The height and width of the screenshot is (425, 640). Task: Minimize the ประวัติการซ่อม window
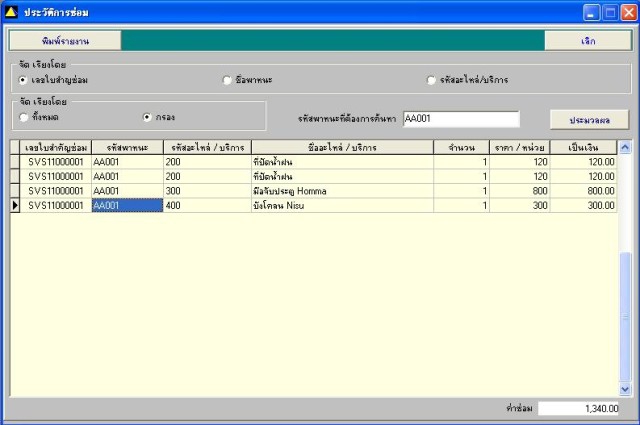coord(591,13)
